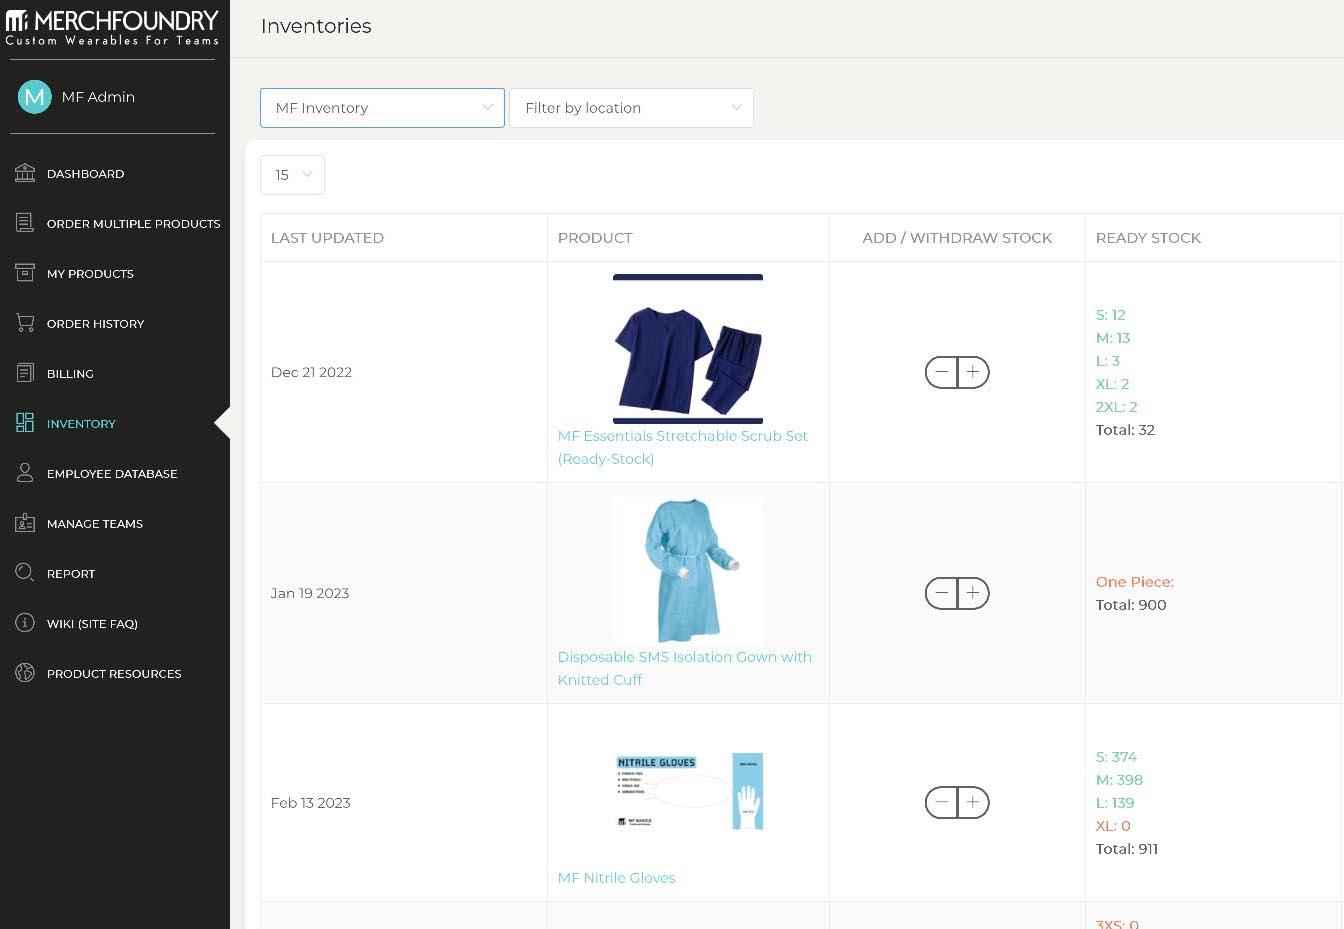The width and height of the screenshot is (1344, 929).
Task: Open Report menu item
Action: pos(71,574)
